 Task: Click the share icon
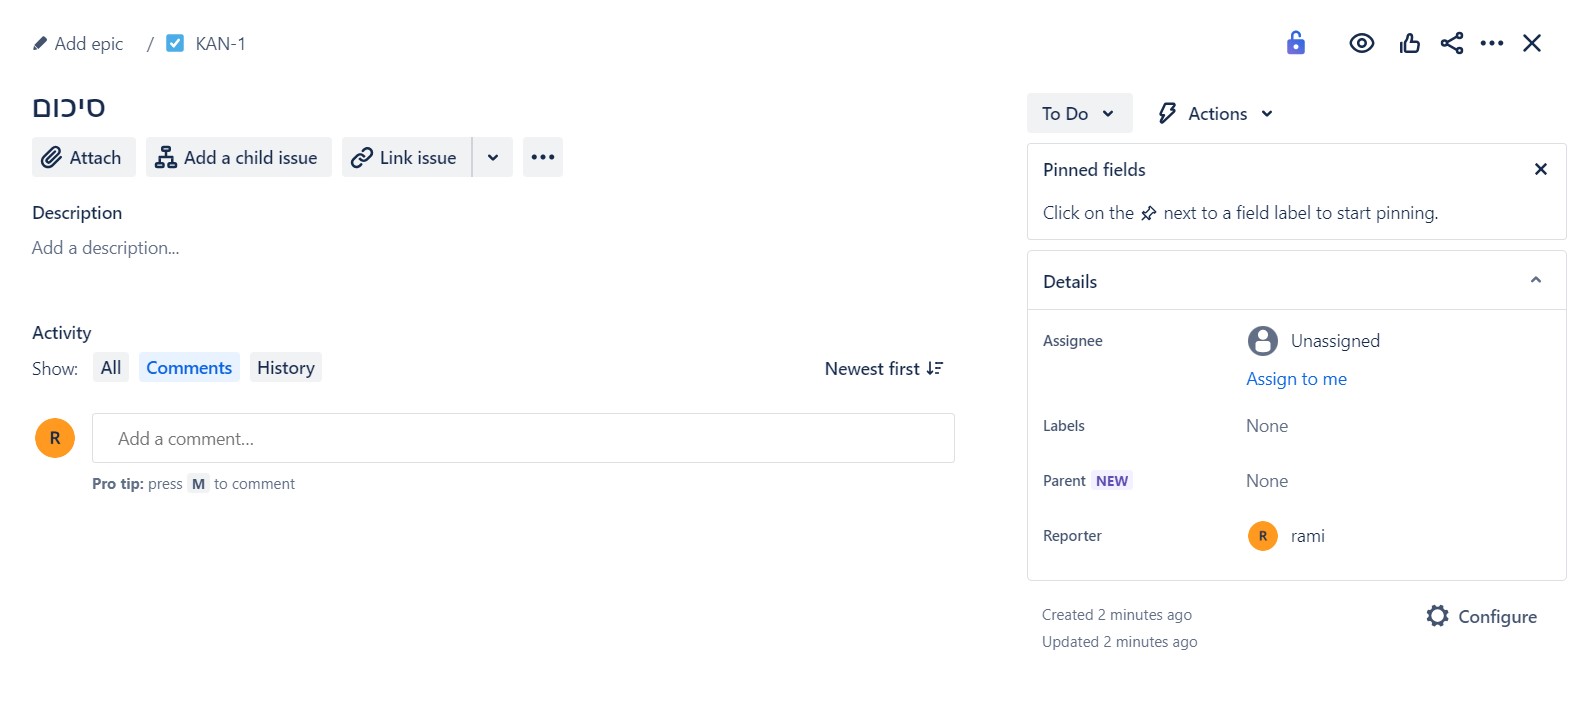pos(1451,43)
